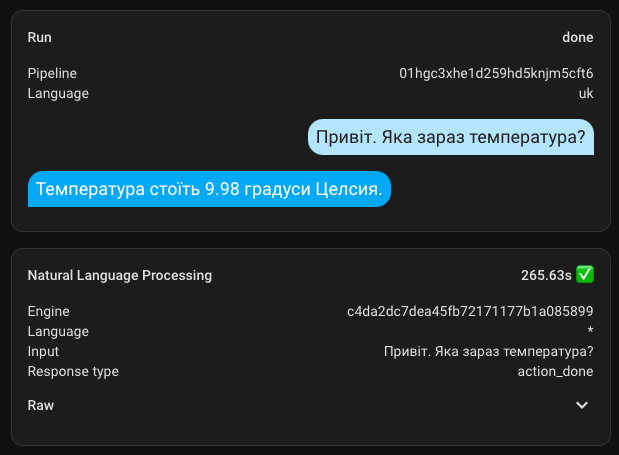The width and height of the screenshot is (619, 455).
Task: Click the Pipeline field label
Action: tap(52, 73)
